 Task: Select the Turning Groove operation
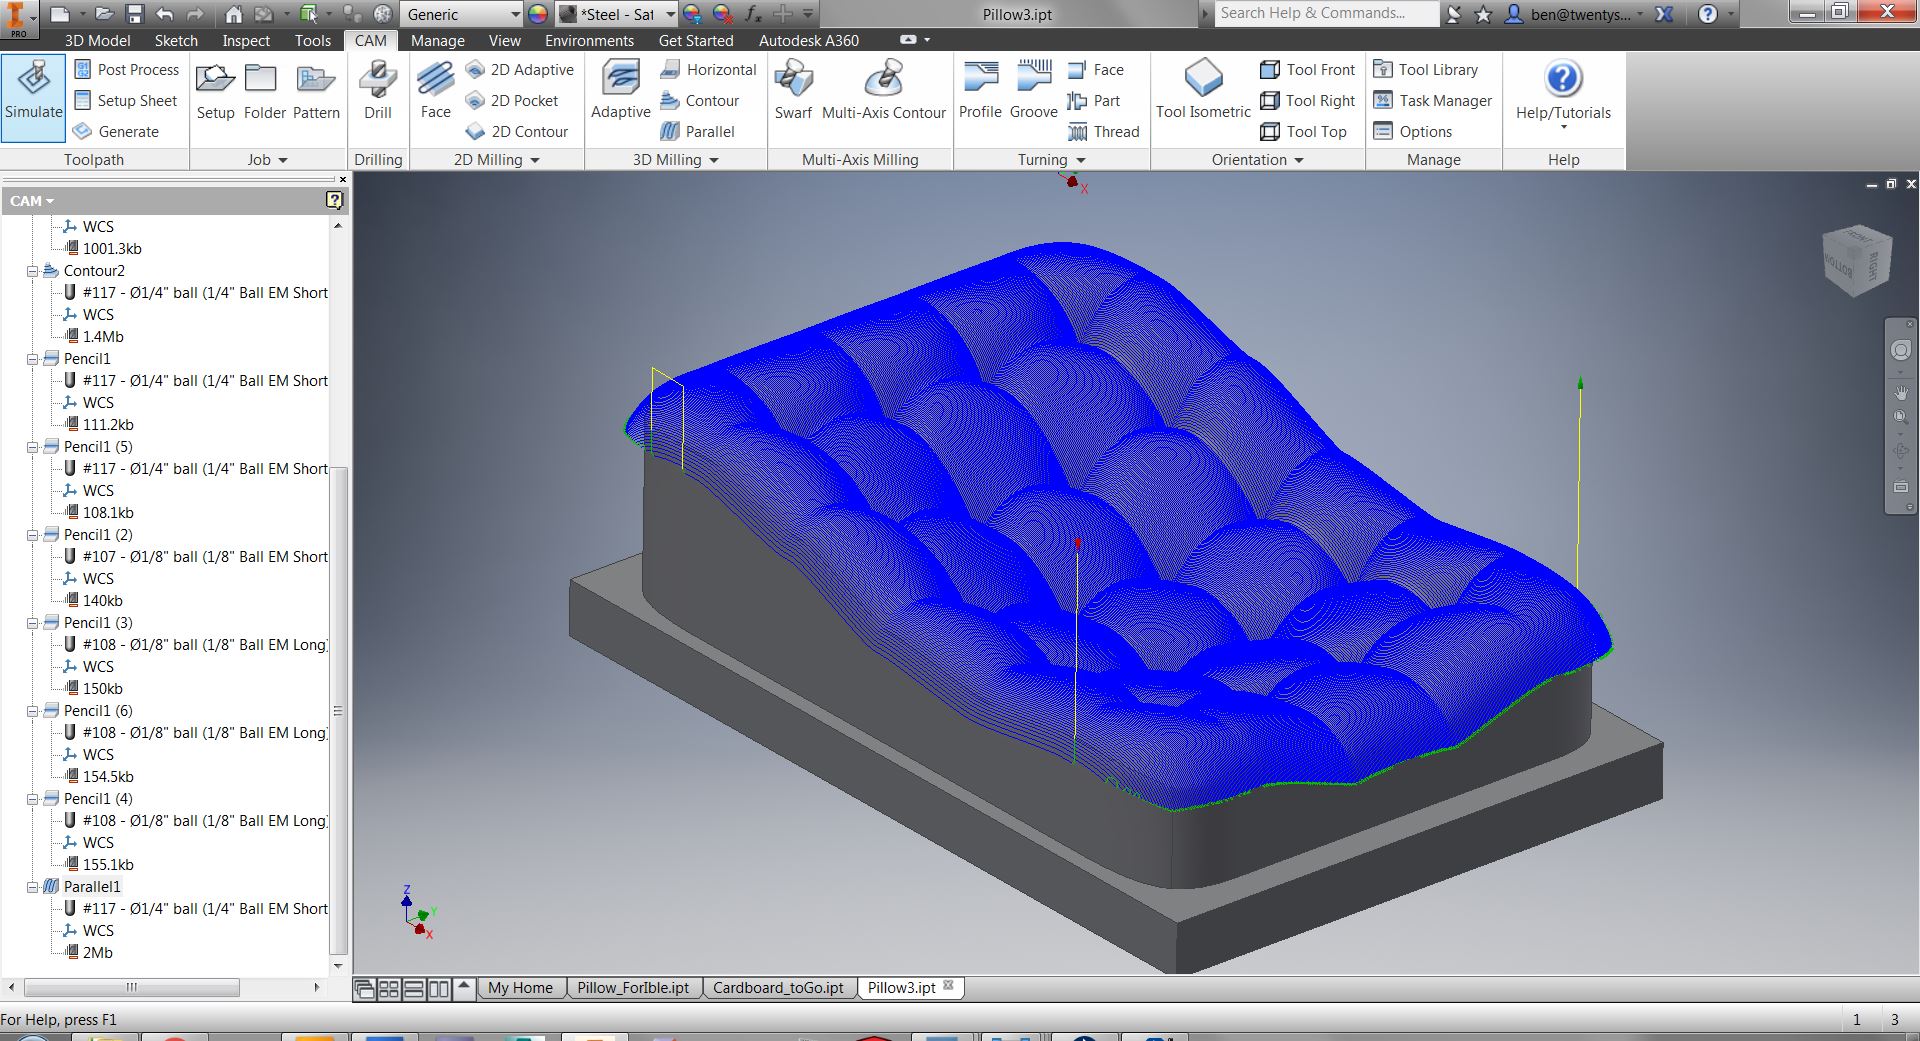click(1034, 91)
